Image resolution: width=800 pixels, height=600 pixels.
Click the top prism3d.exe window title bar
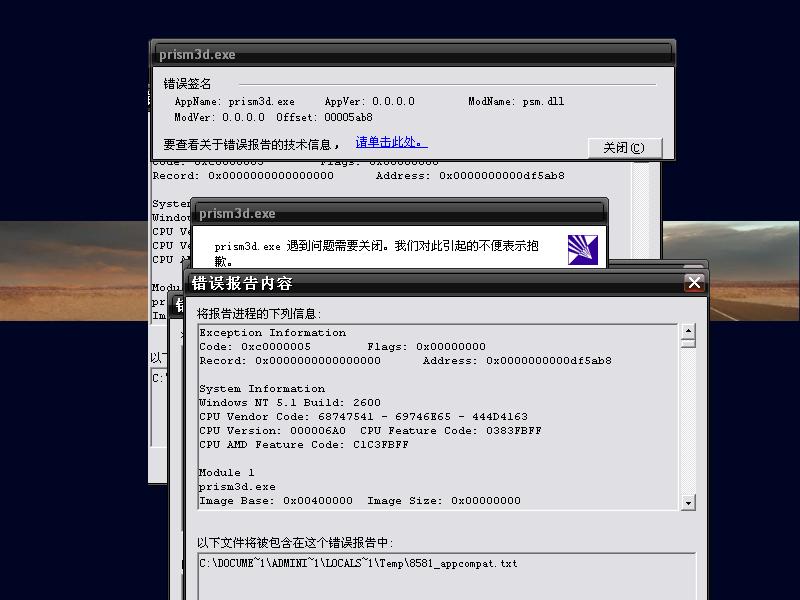click(413, 54)
